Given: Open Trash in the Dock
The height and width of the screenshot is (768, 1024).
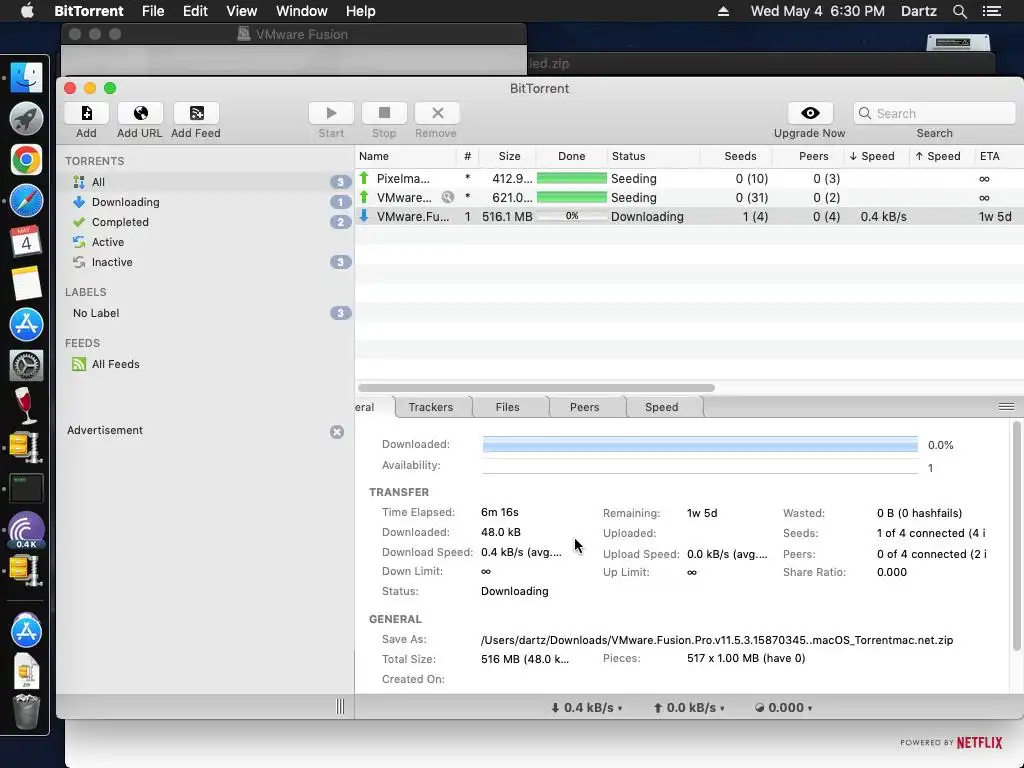Looking at the screenshot, I should pos(26,711).
